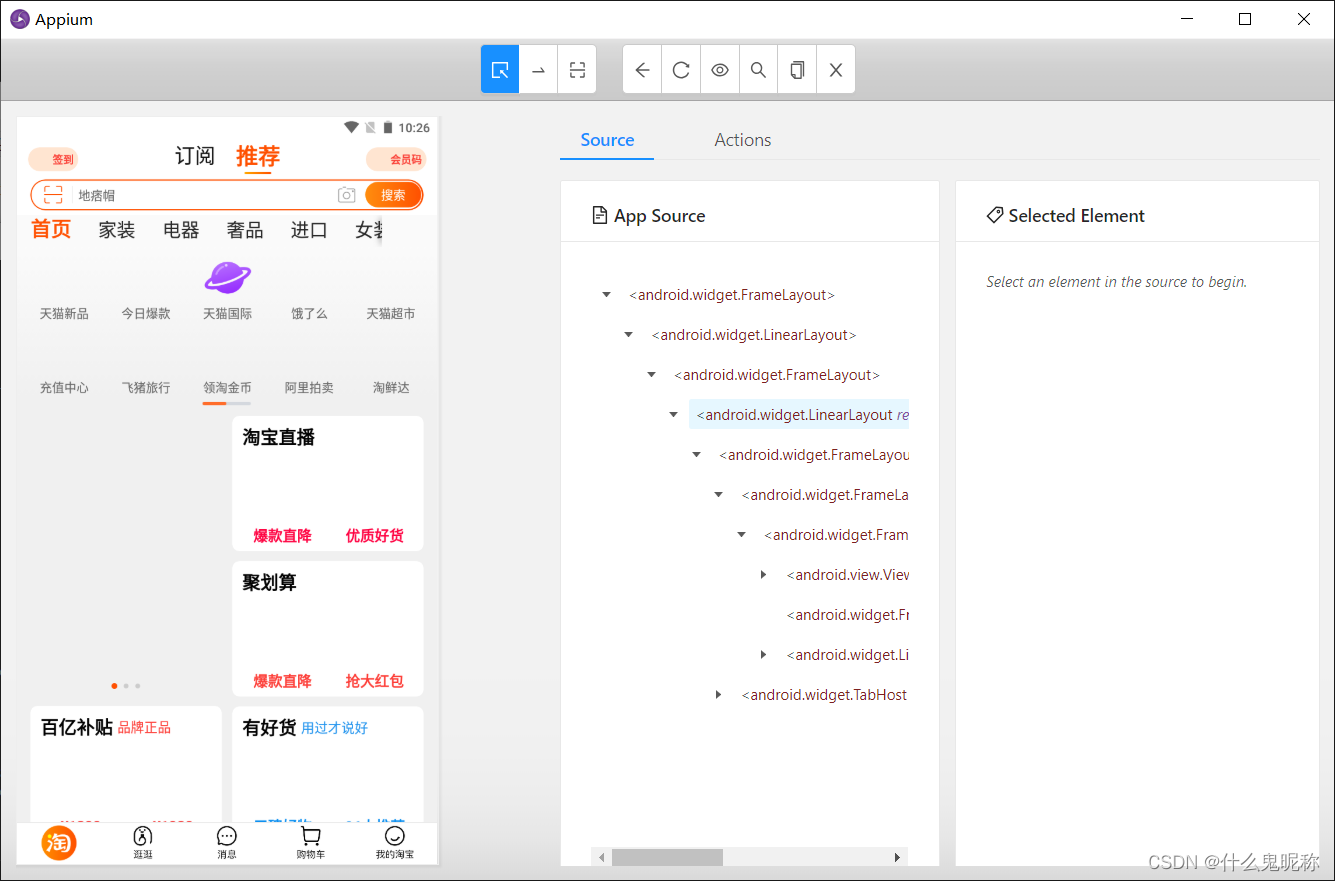The image size is (1335, 881).
Task: Tap the 天猫新品 shortcut
Action: pyautogui.click(x=64, y=314)
